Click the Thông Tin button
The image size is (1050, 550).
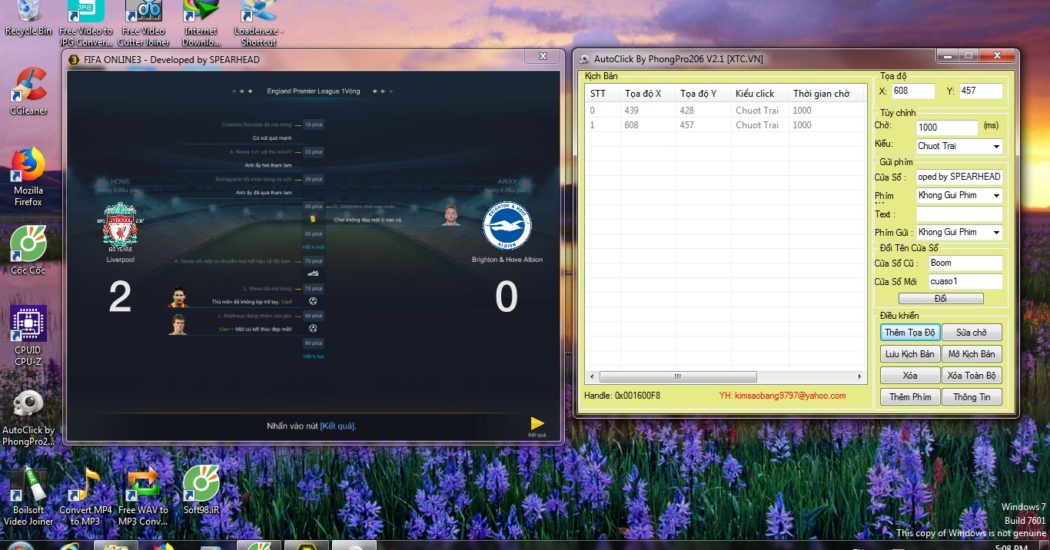[x=972, y=397]
